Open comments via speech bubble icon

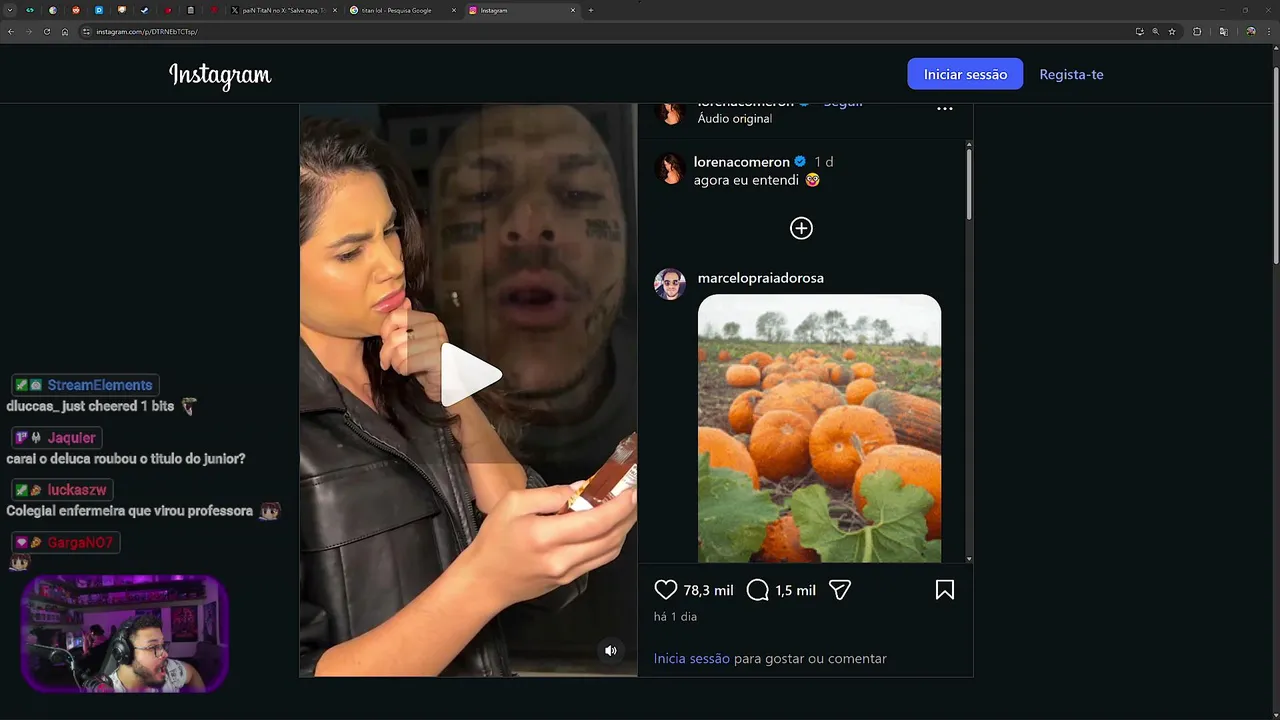click(x=758, y=590)
